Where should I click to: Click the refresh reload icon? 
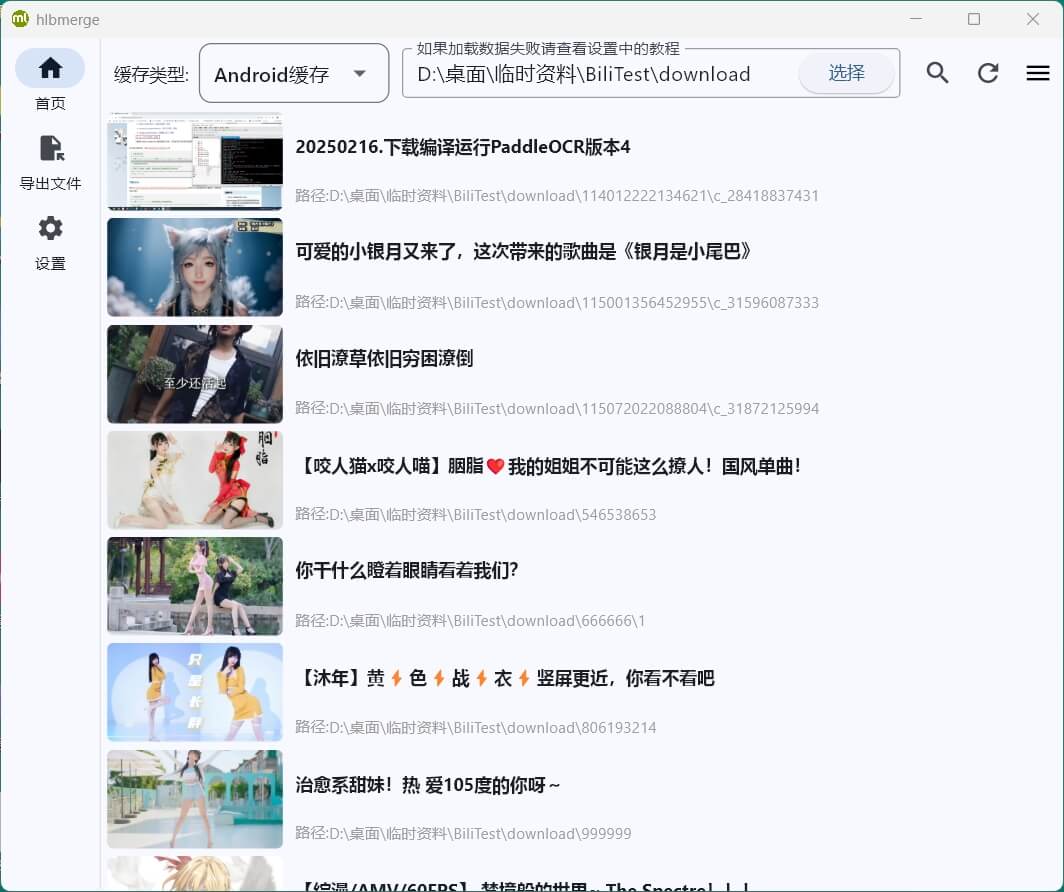pos(987,73)
